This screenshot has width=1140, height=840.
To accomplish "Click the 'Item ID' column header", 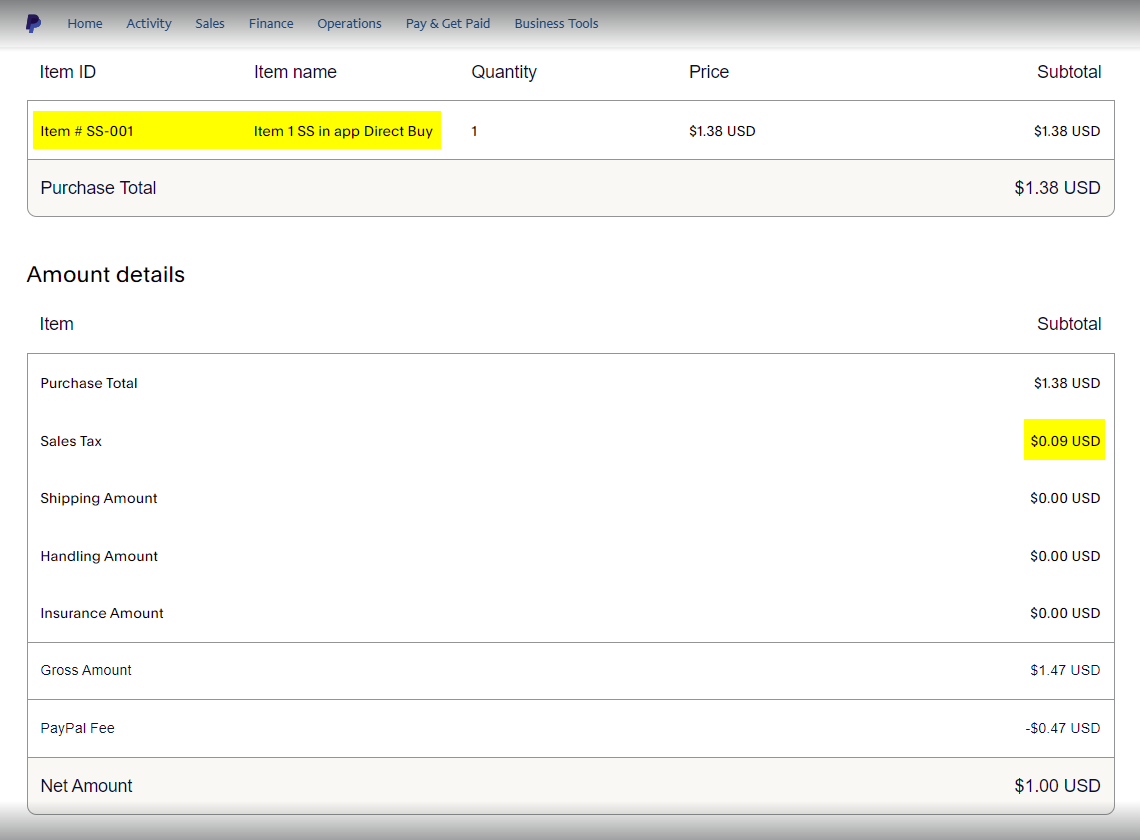I will coord(68,72).
